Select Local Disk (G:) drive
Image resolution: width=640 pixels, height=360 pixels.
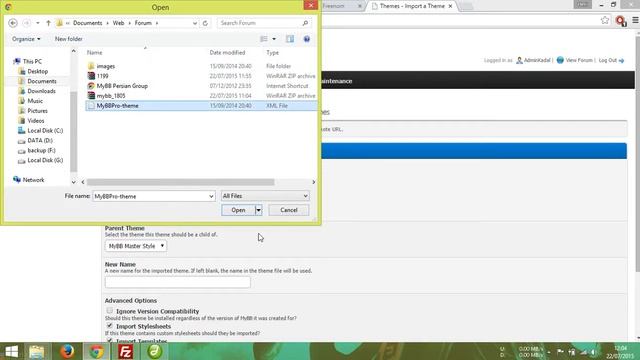click(45, 160)
